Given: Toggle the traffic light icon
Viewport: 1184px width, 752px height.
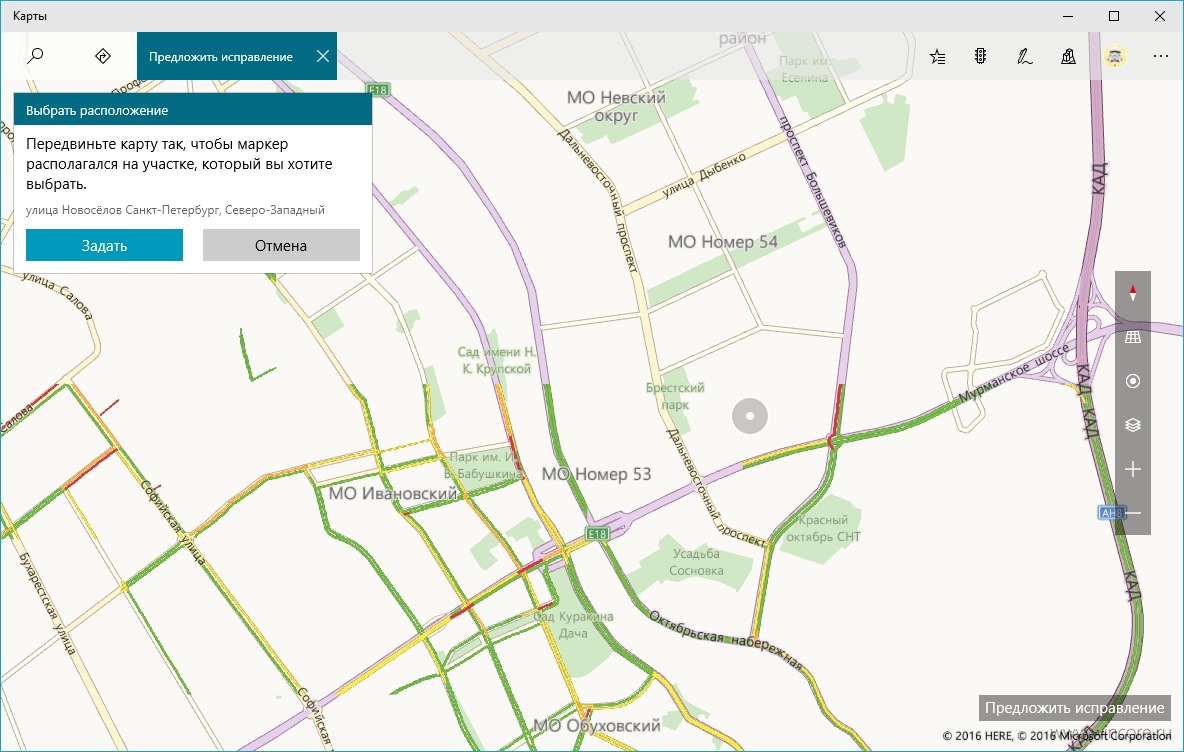Looking at the screenshot, I should (980, 56).
